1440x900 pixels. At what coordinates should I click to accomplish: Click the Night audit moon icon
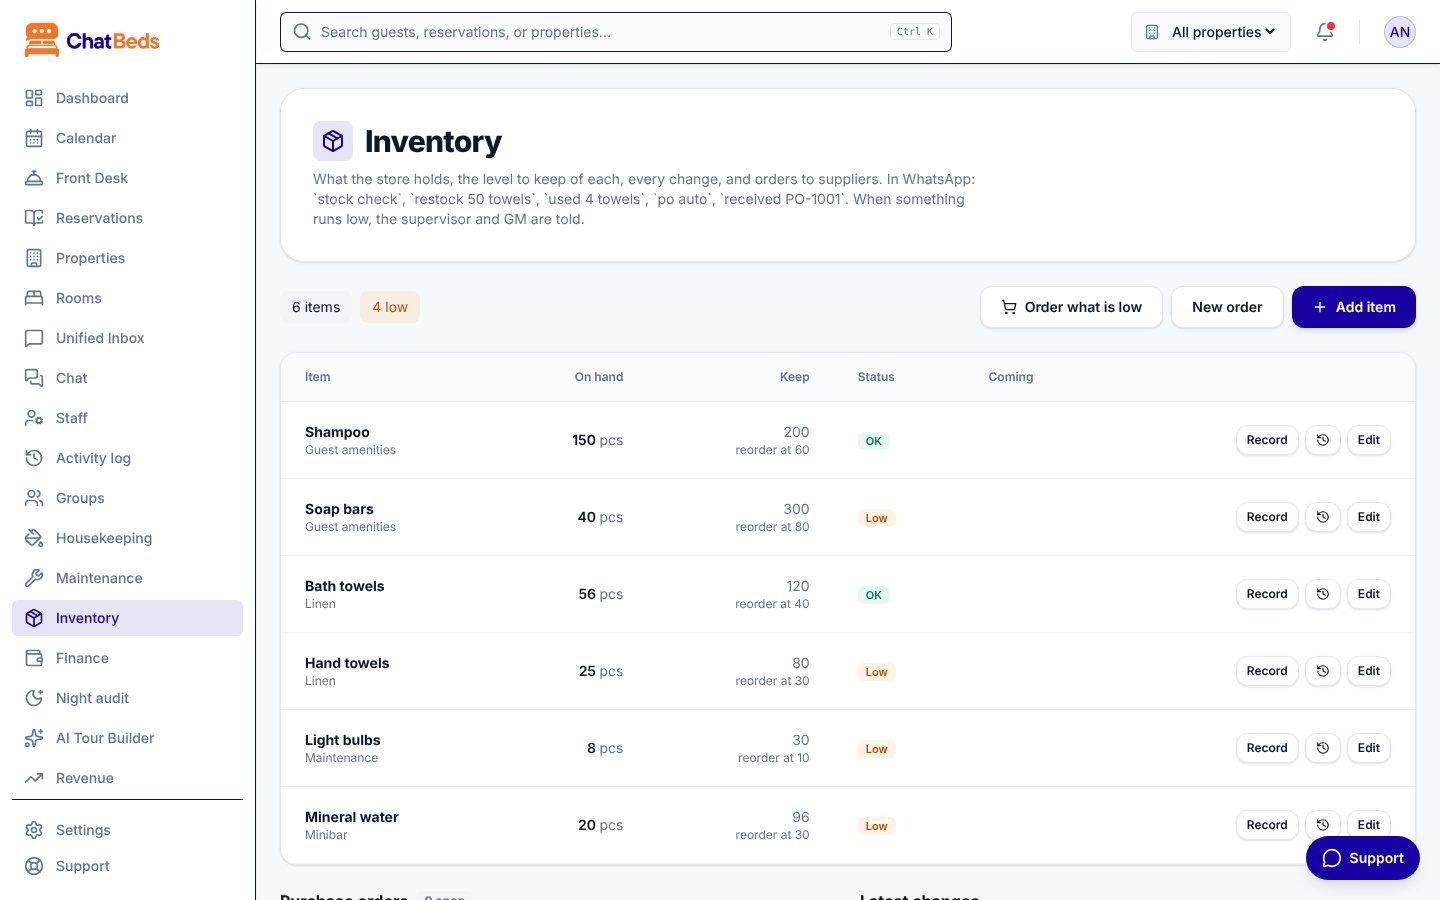[x=34, y=698]
